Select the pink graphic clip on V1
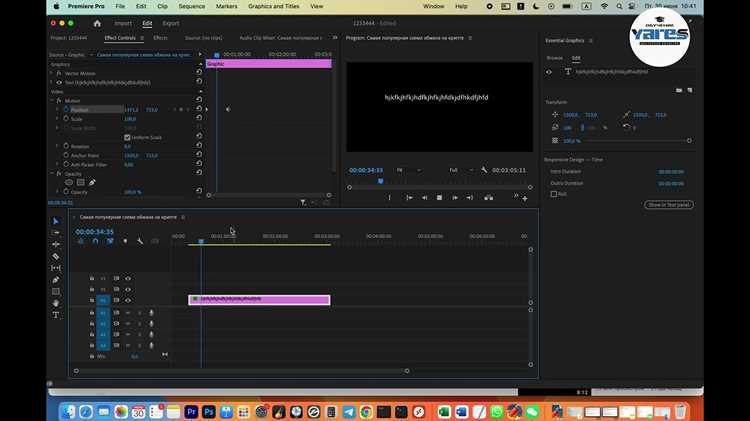 [259, 300]
